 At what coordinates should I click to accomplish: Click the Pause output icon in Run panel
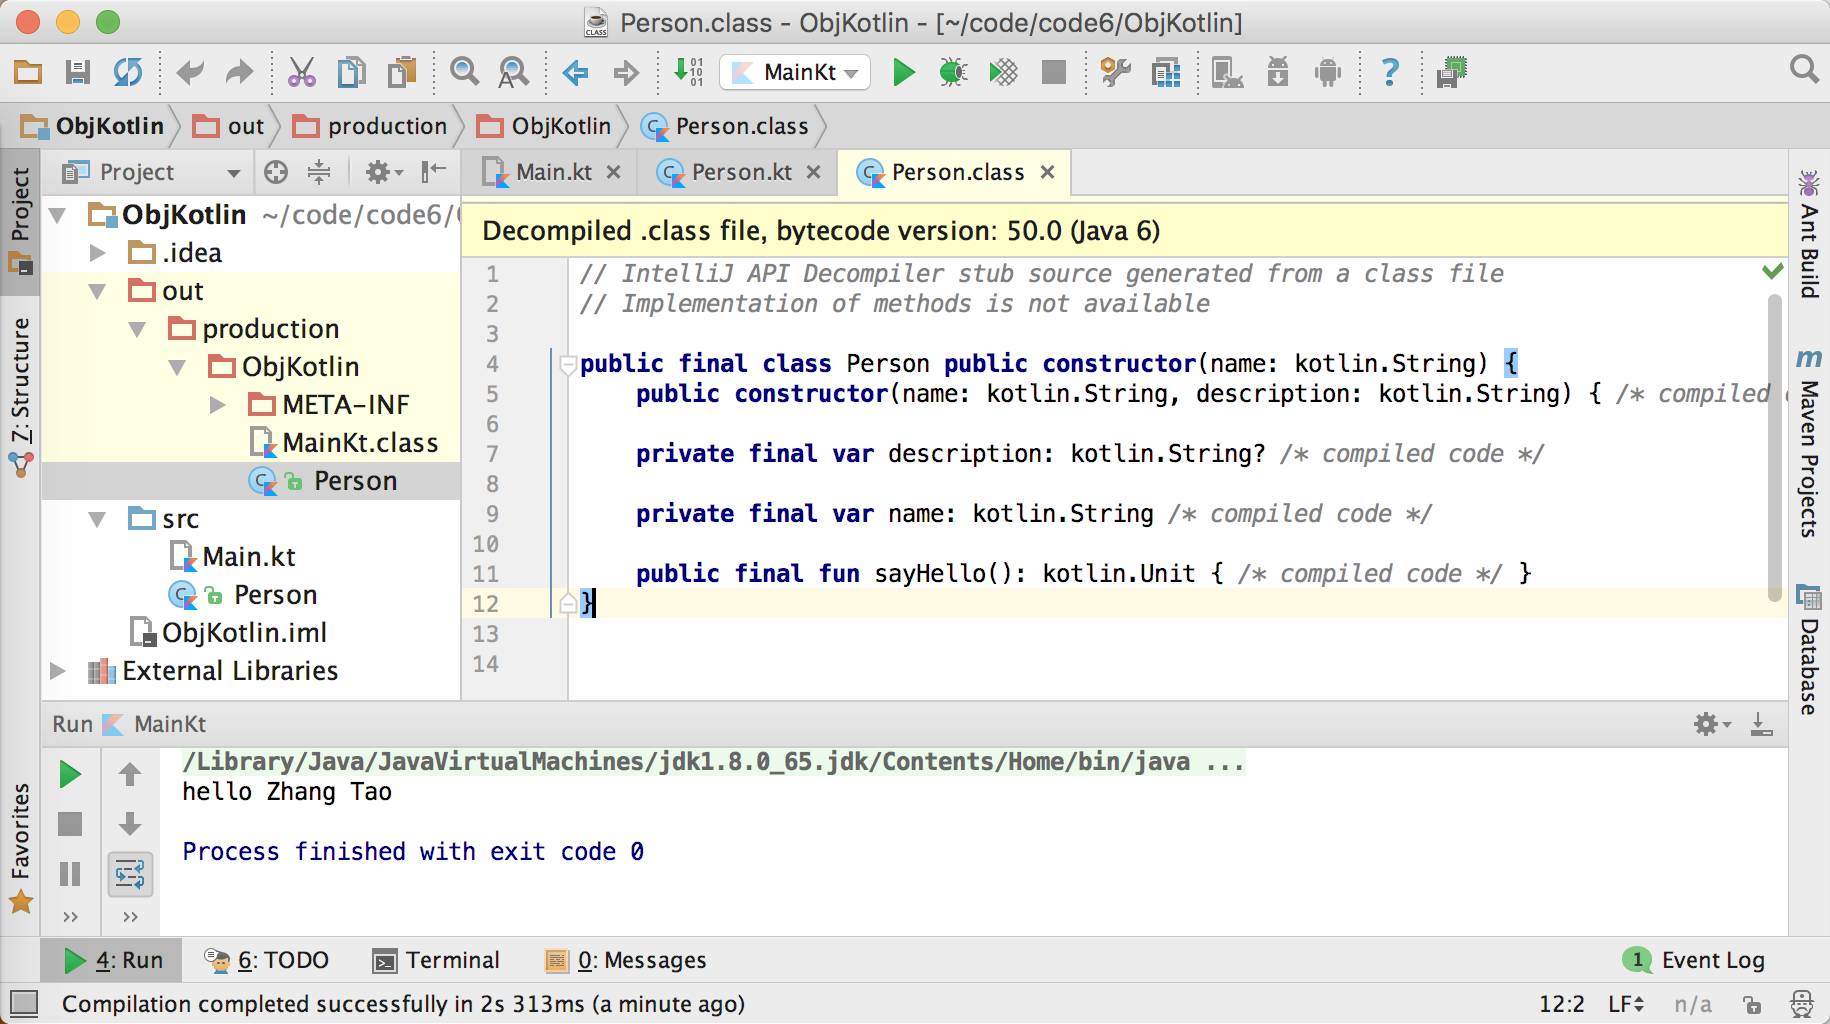[70, 874]
